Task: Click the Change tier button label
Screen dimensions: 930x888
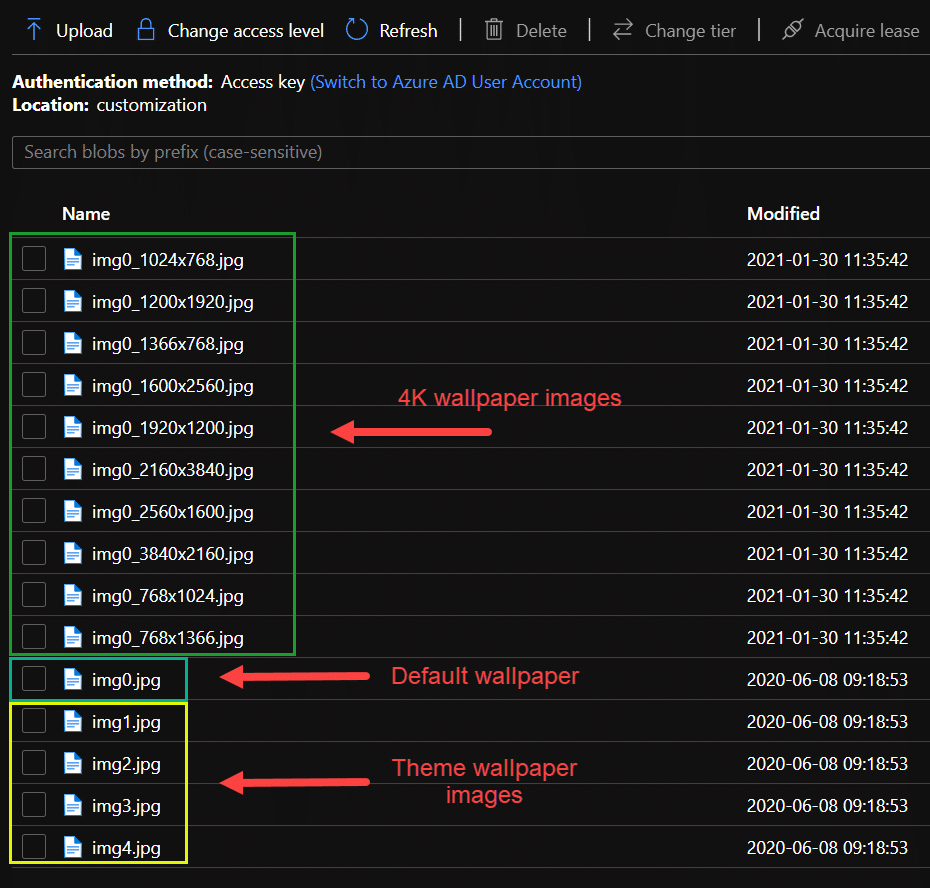Action: [690, 31]
